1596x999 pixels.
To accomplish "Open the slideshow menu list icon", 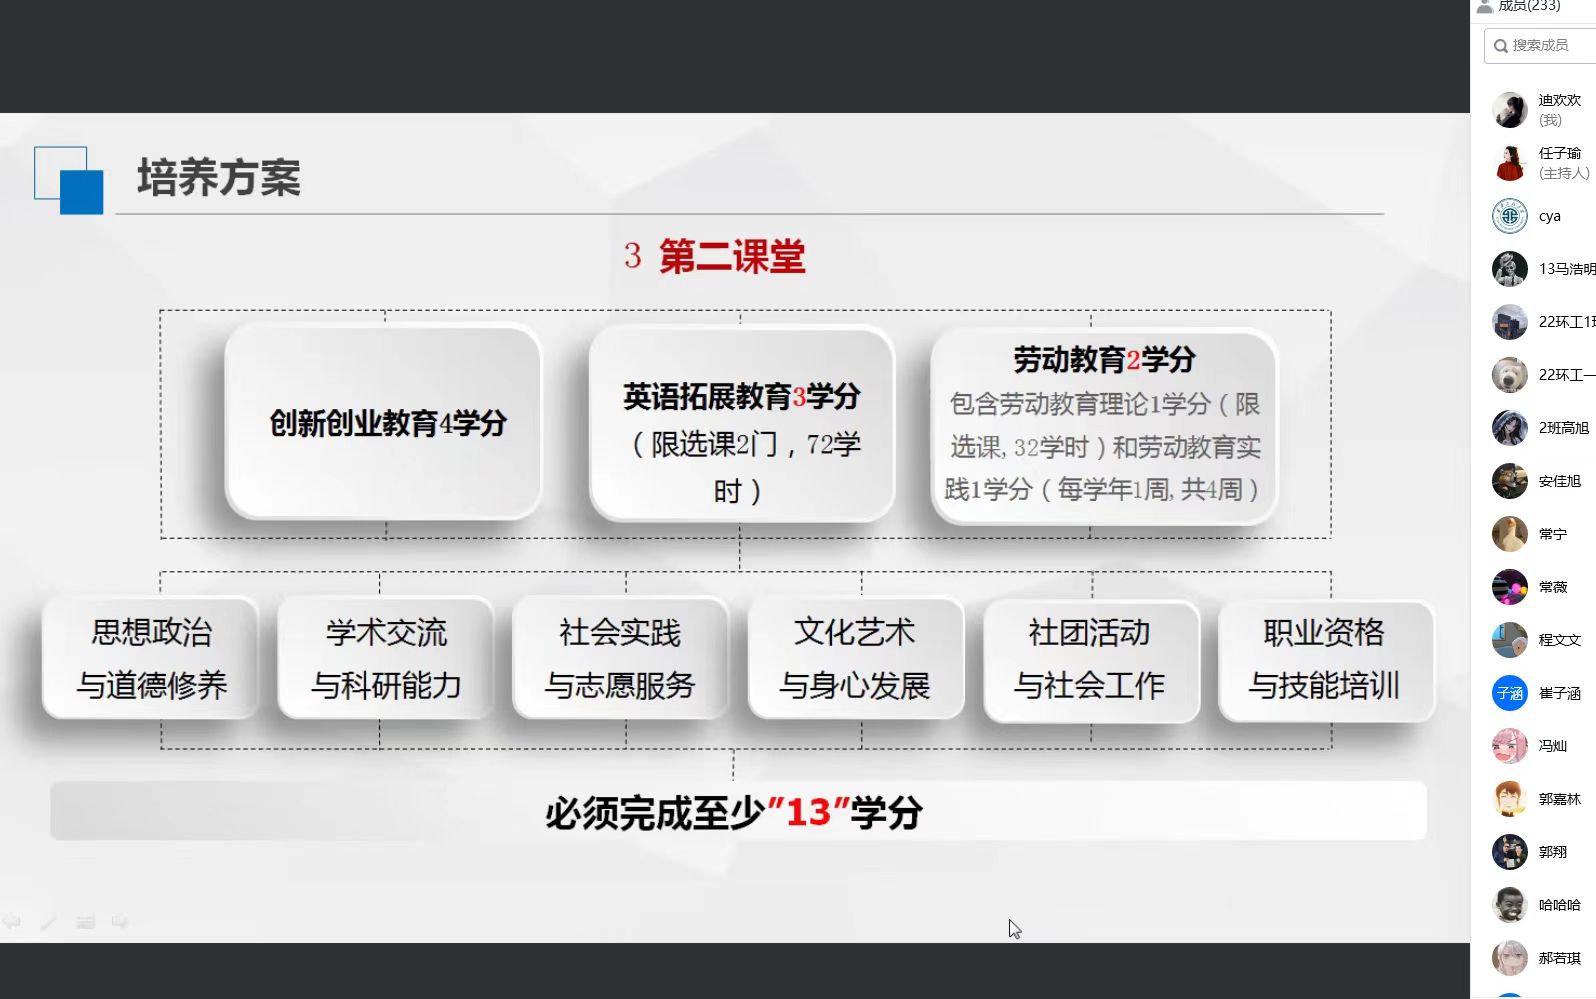I will (85, 922).
